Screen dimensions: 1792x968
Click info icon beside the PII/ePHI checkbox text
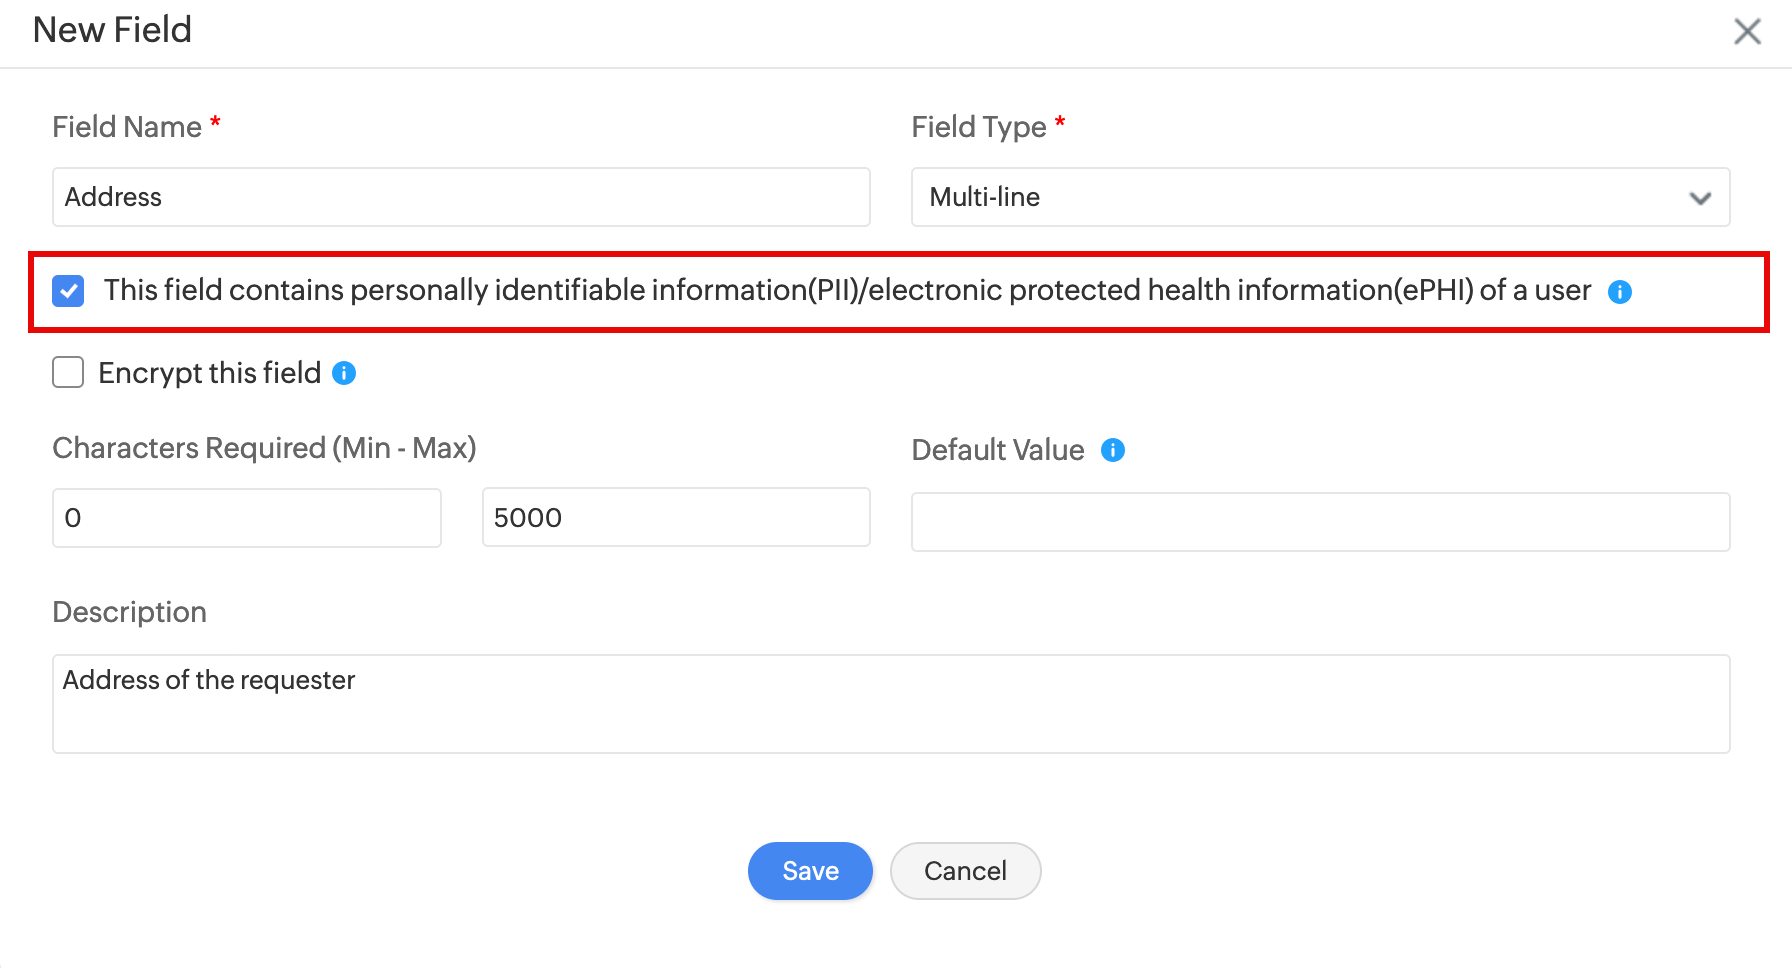pos(1619,292)
